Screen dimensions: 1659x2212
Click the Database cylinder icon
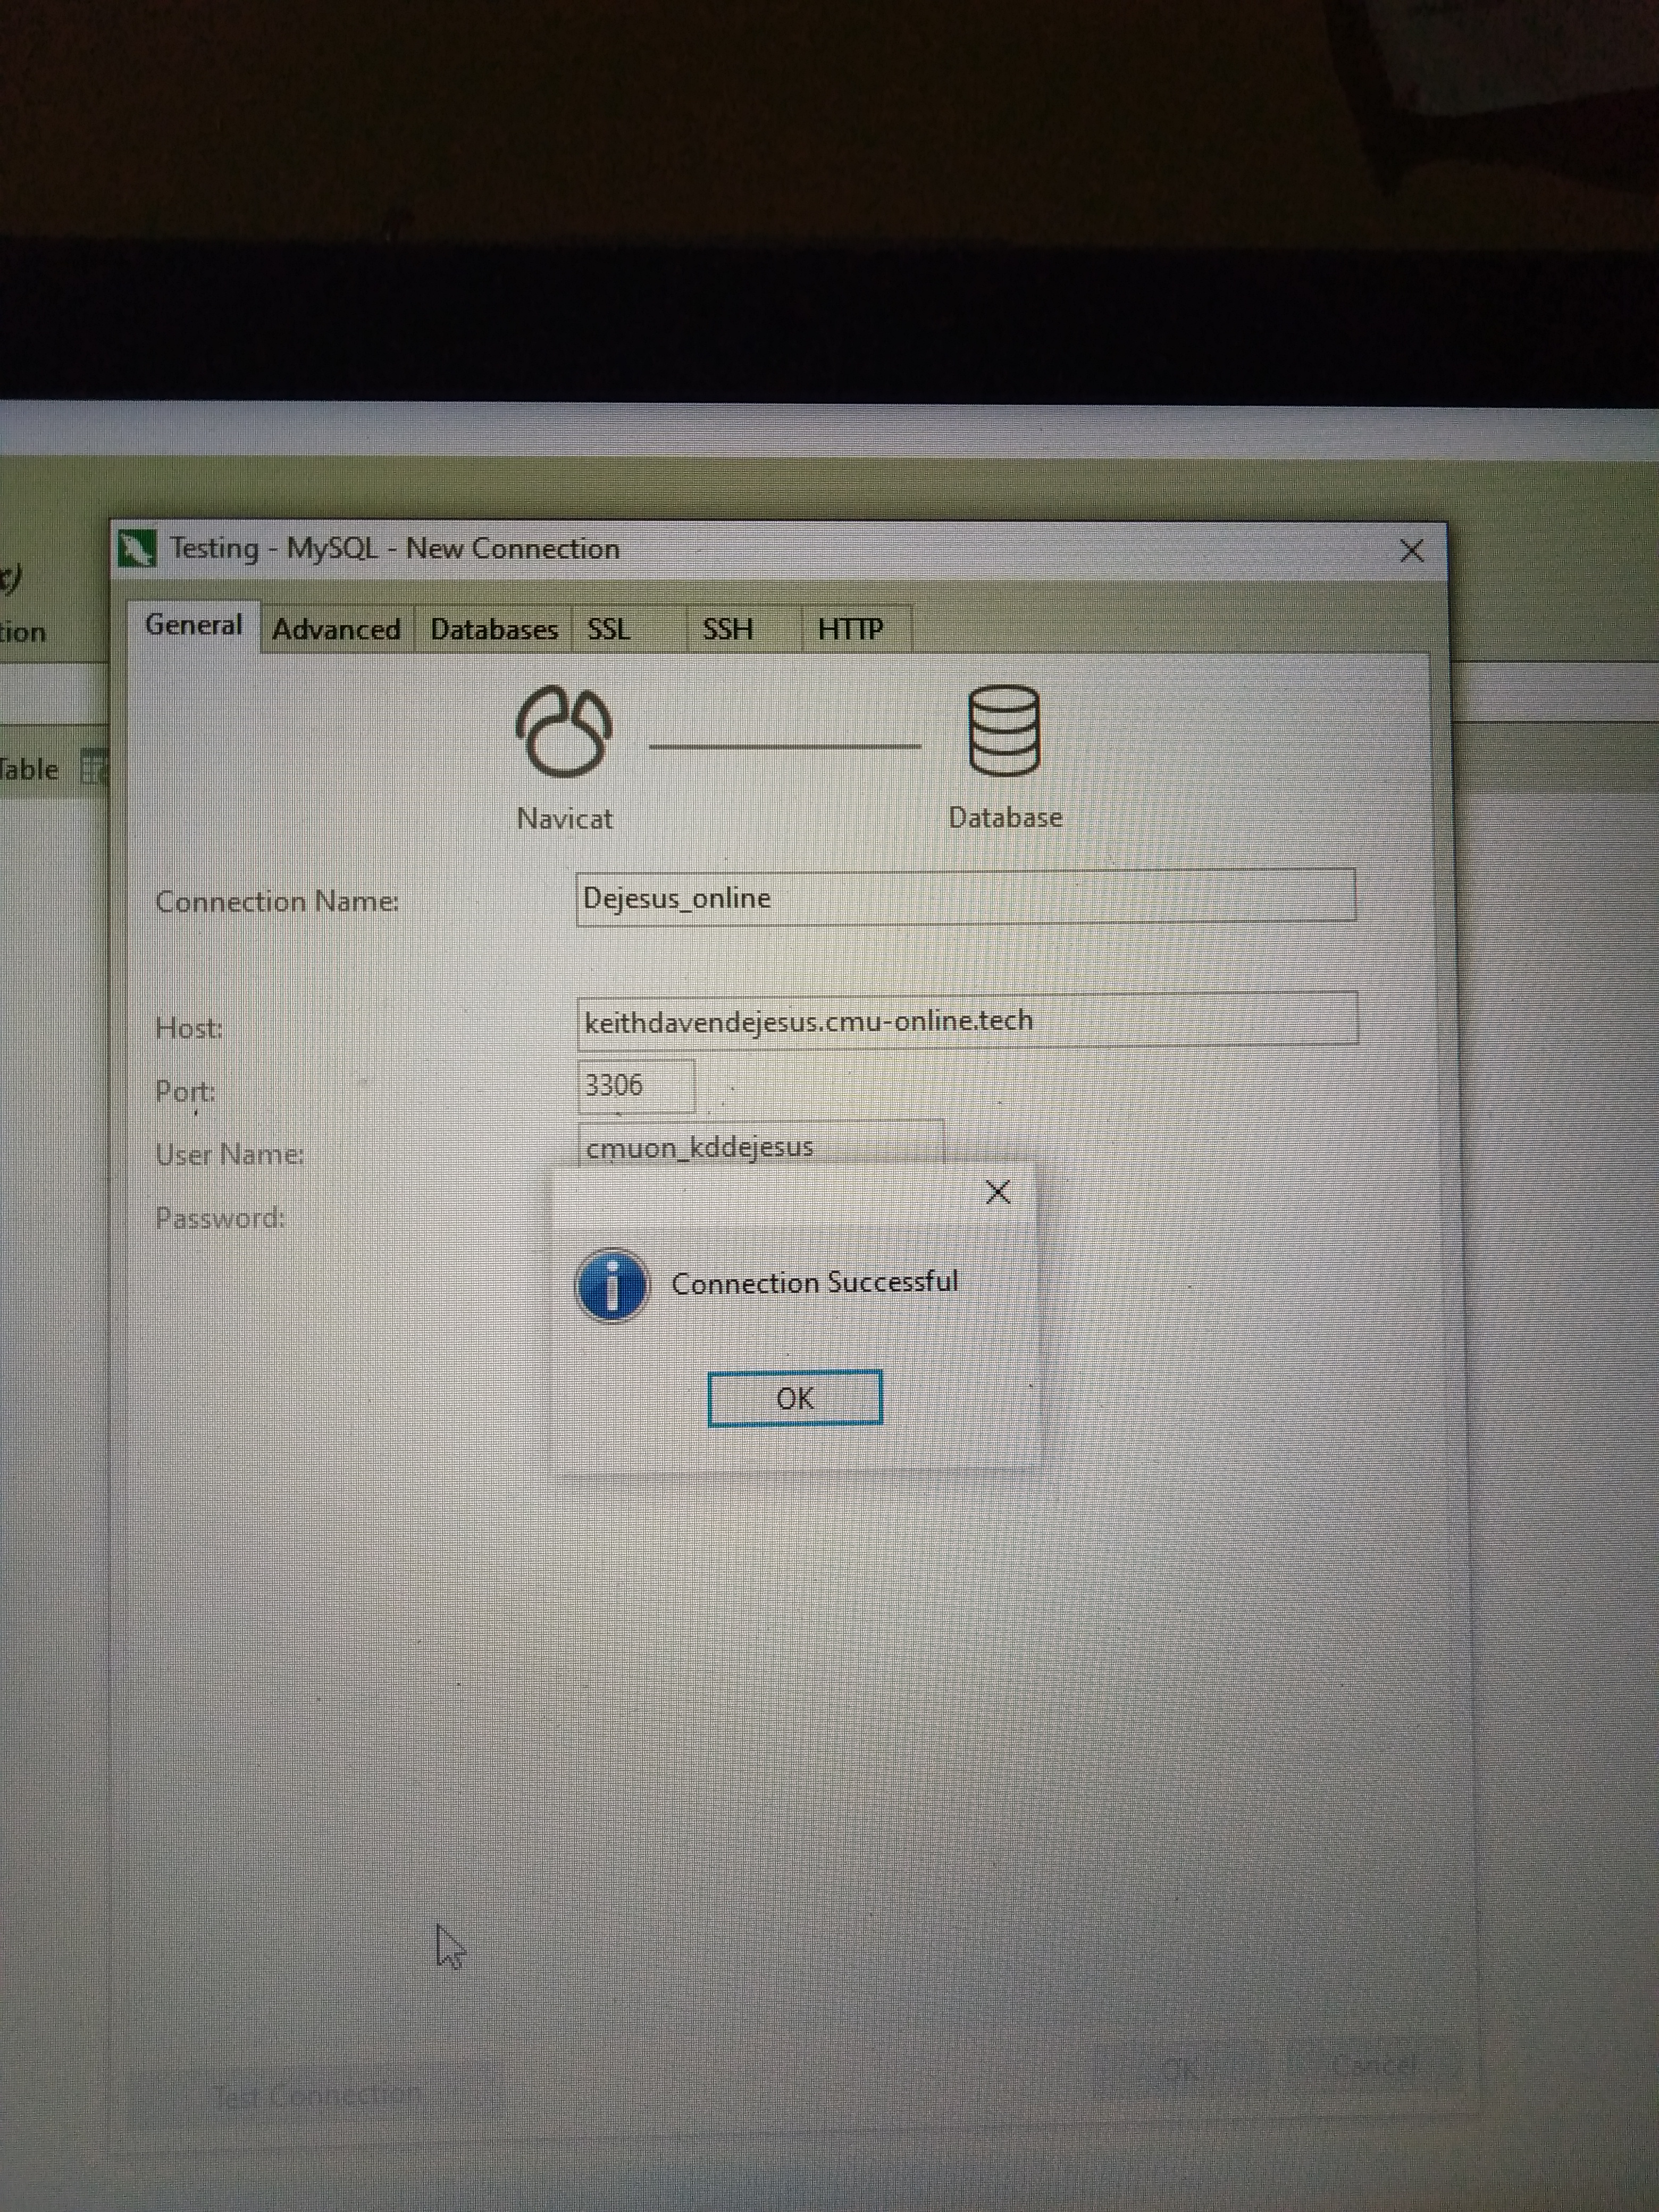[1004, 731]
